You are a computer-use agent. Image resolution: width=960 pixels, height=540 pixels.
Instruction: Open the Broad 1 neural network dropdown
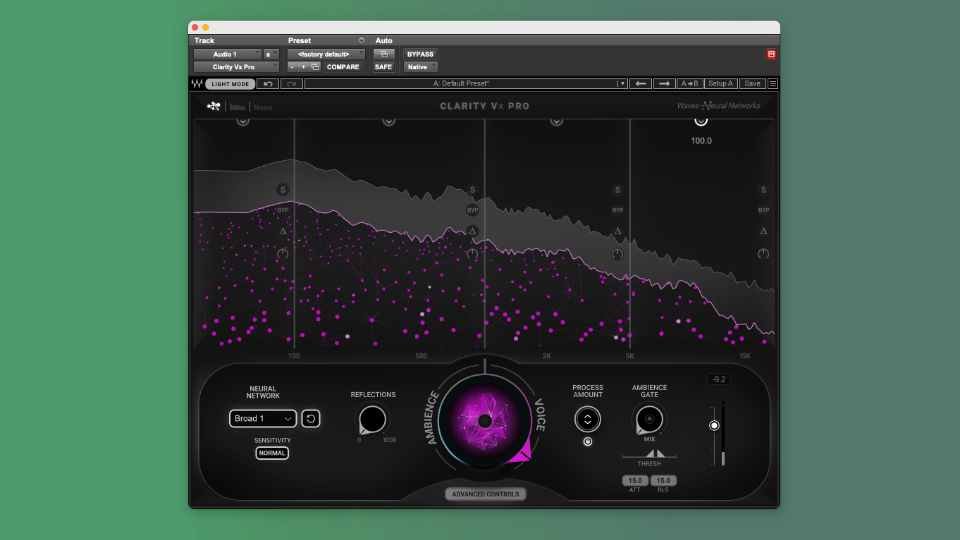[x=263, y=419]
